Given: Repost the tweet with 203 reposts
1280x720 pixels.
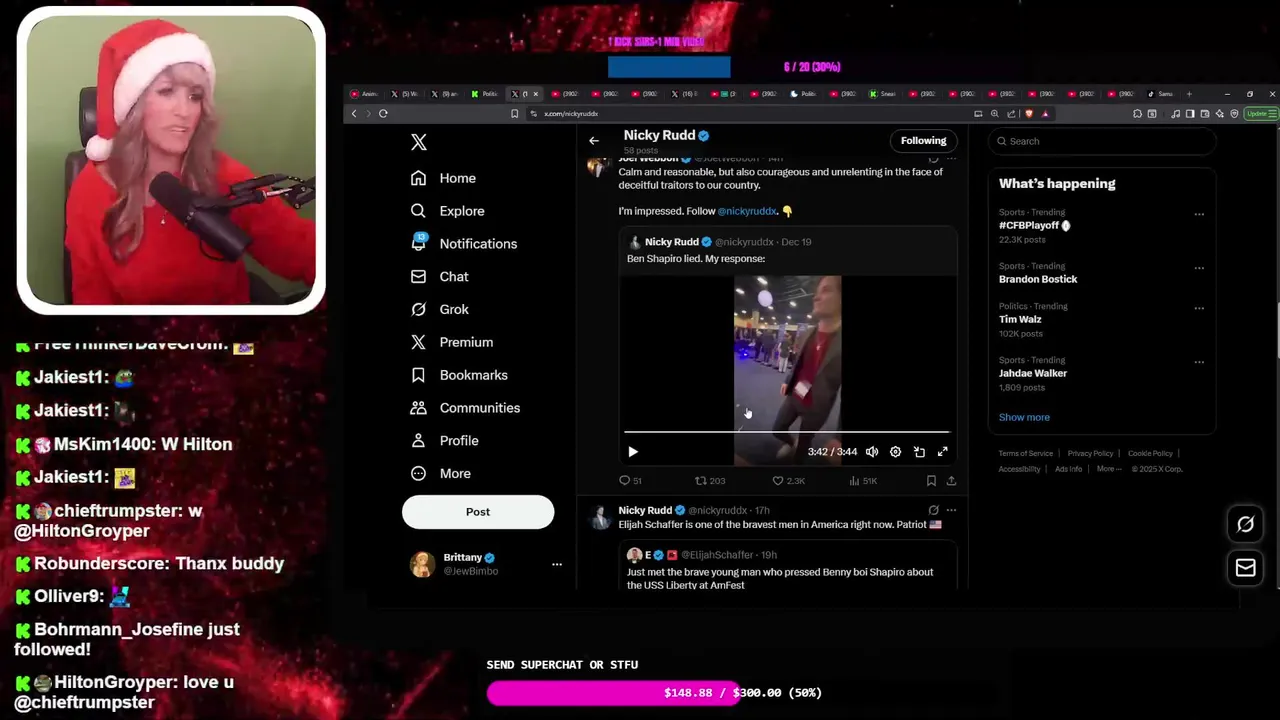Looking at the screenshot, I should pyautogui.click(x=710, y=481).
